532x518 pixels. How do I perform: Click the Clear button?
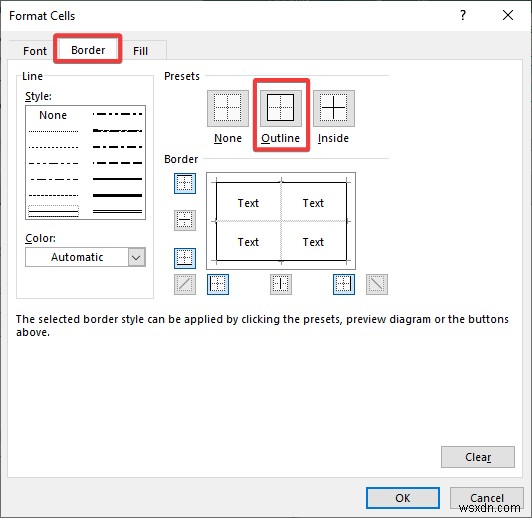(478, 457)
